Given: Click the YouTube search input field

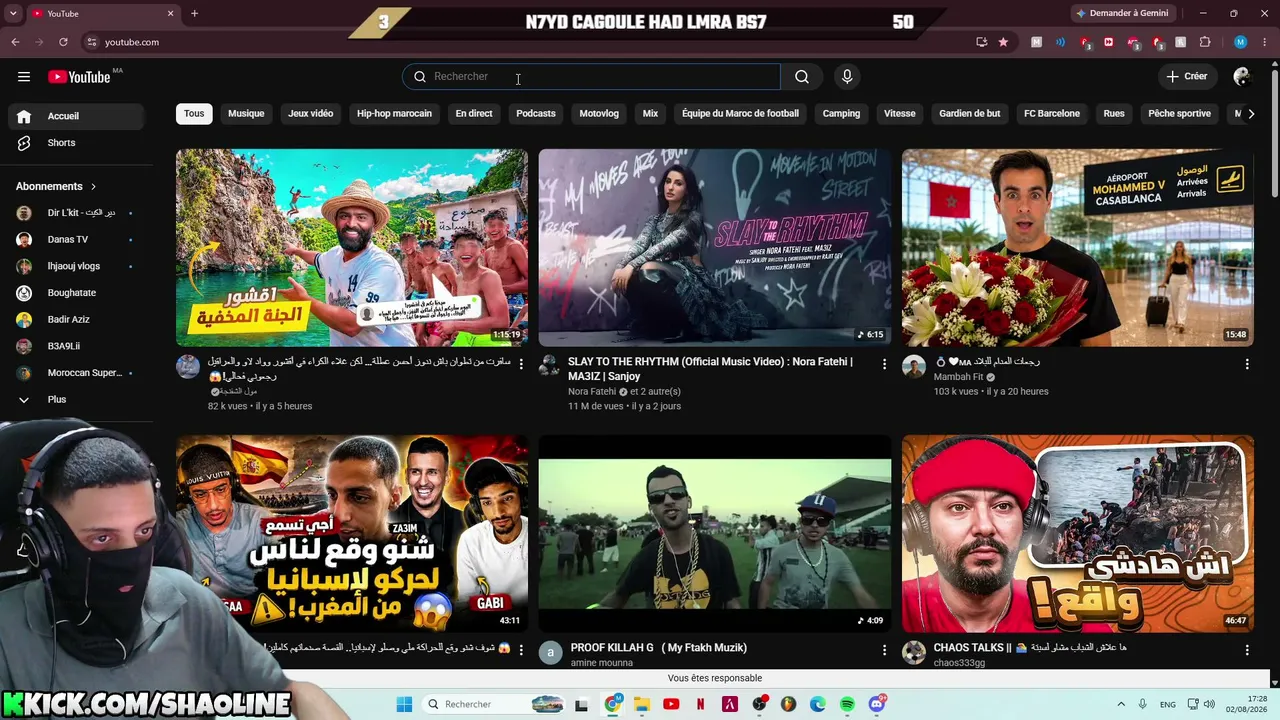Looking at the screenshot, I should tap(591, 77).
